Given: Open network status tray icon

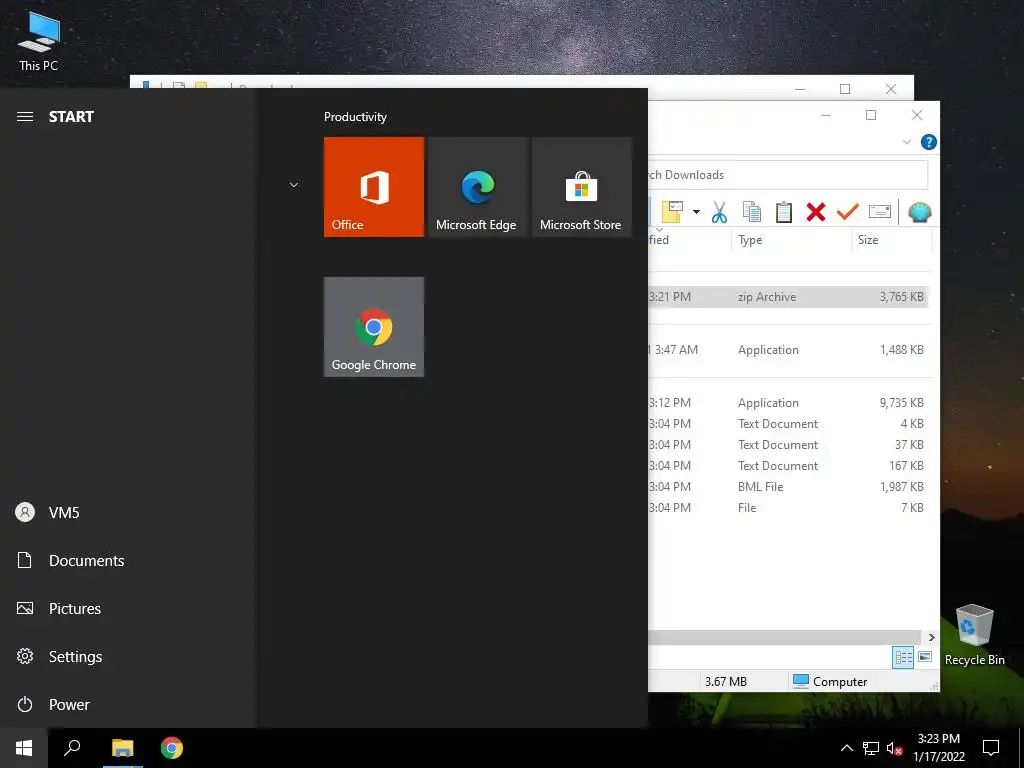Looking at the screenshot, I should point(871,748).
